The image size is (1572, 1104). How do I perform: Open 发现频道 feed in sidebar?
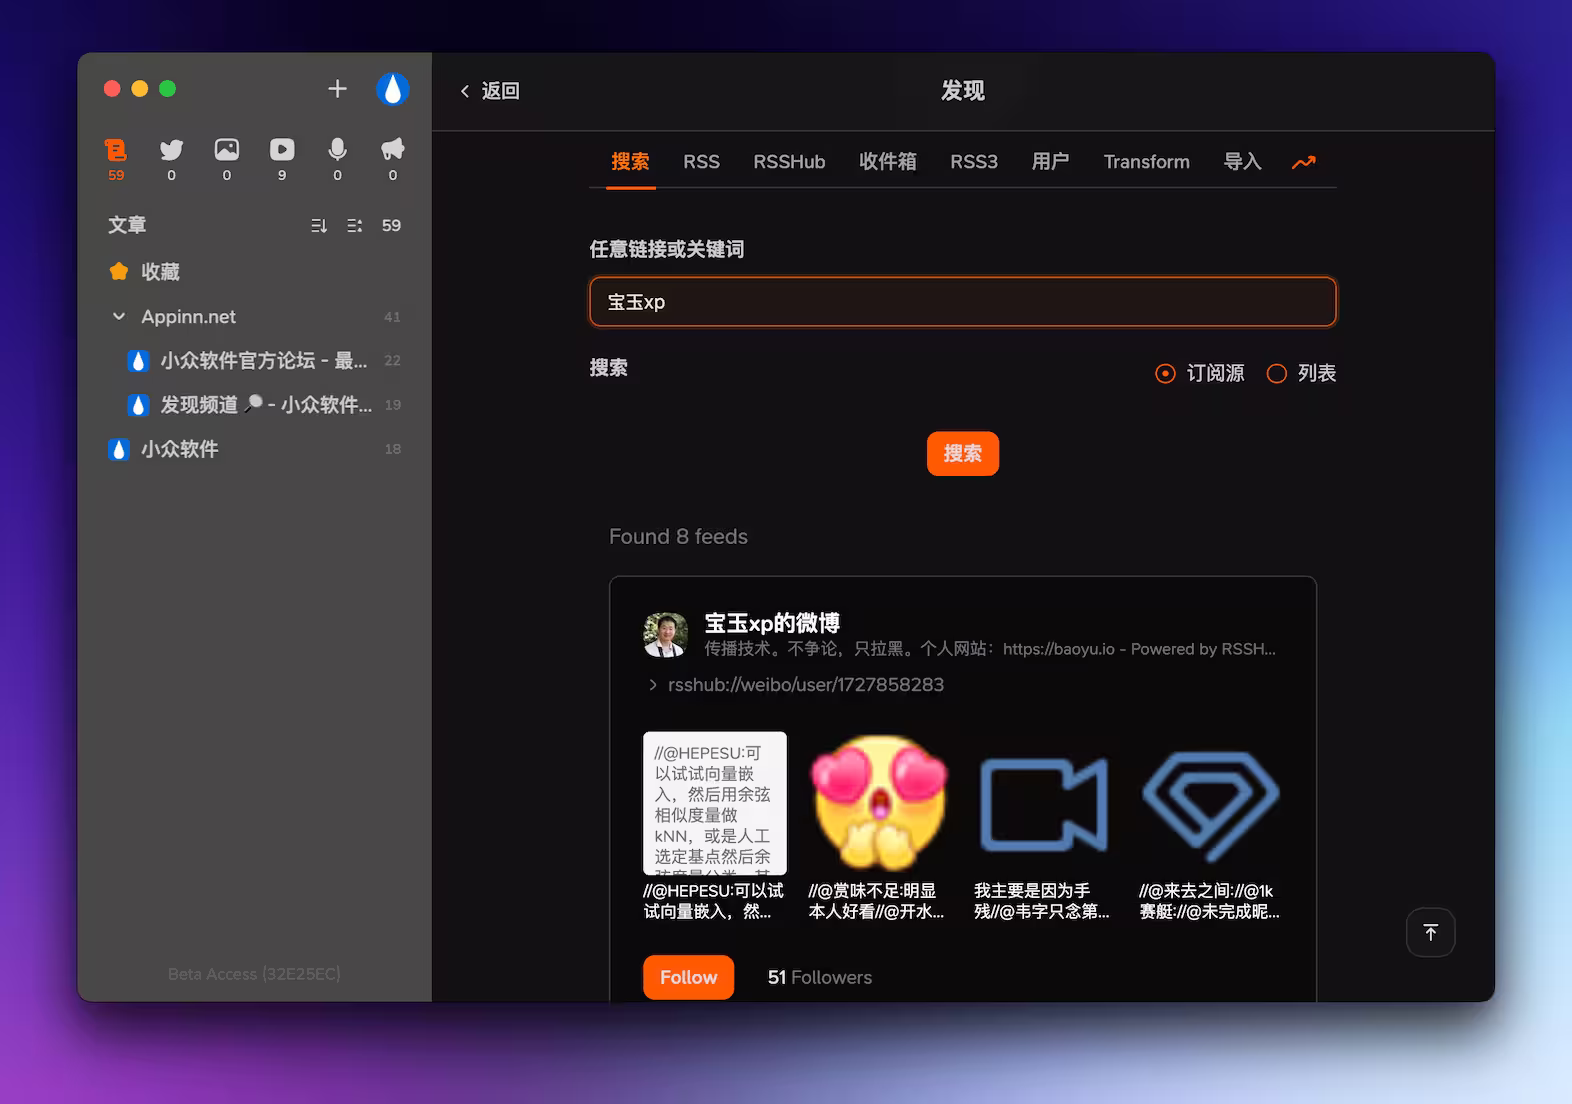point(264,405)
